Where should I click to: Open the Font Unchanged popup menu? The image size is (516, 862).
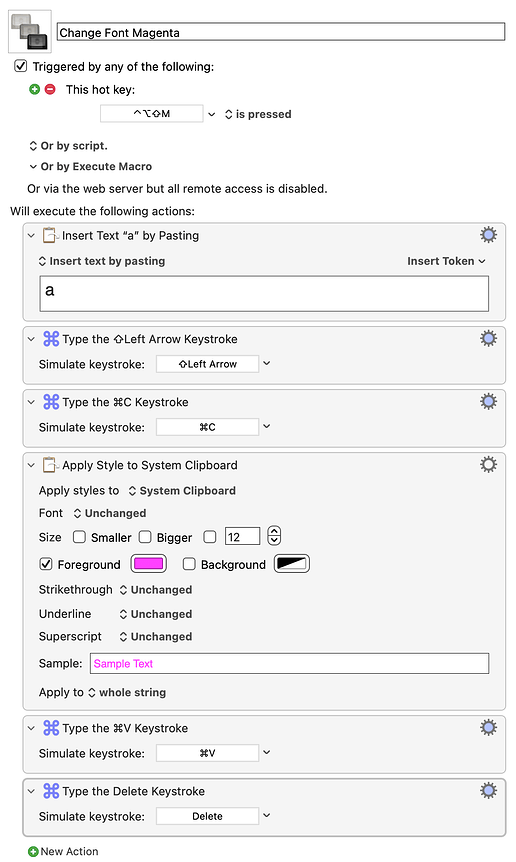(110, 513)
